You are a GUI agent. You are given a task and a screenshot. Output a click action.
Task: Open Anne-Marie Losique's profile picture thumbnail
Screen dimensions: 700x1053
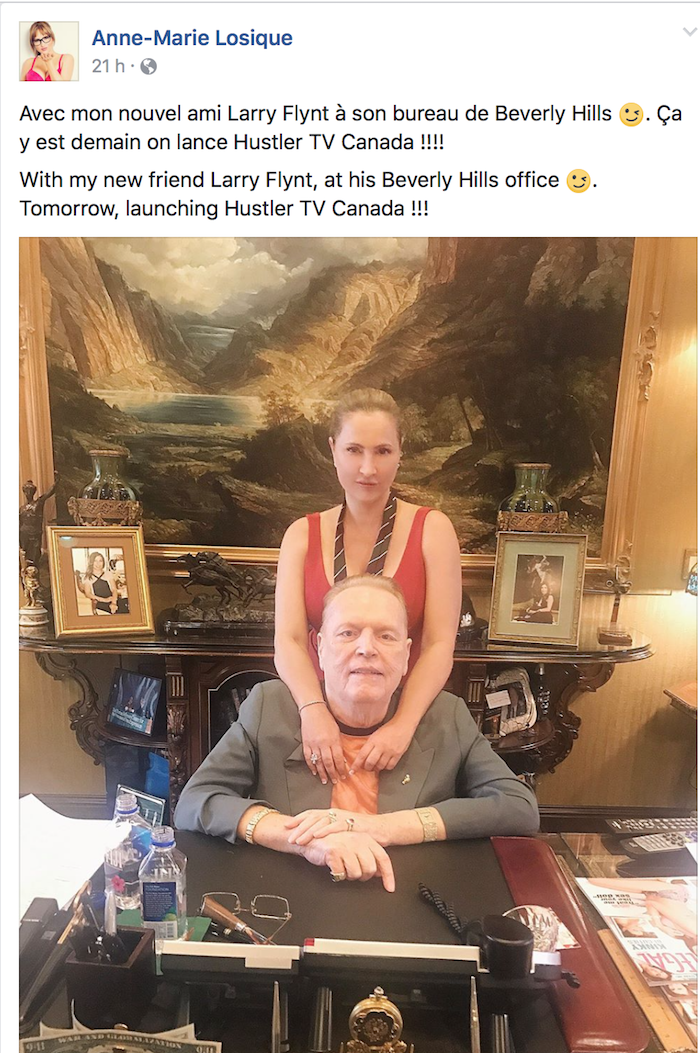click(49, 52)
